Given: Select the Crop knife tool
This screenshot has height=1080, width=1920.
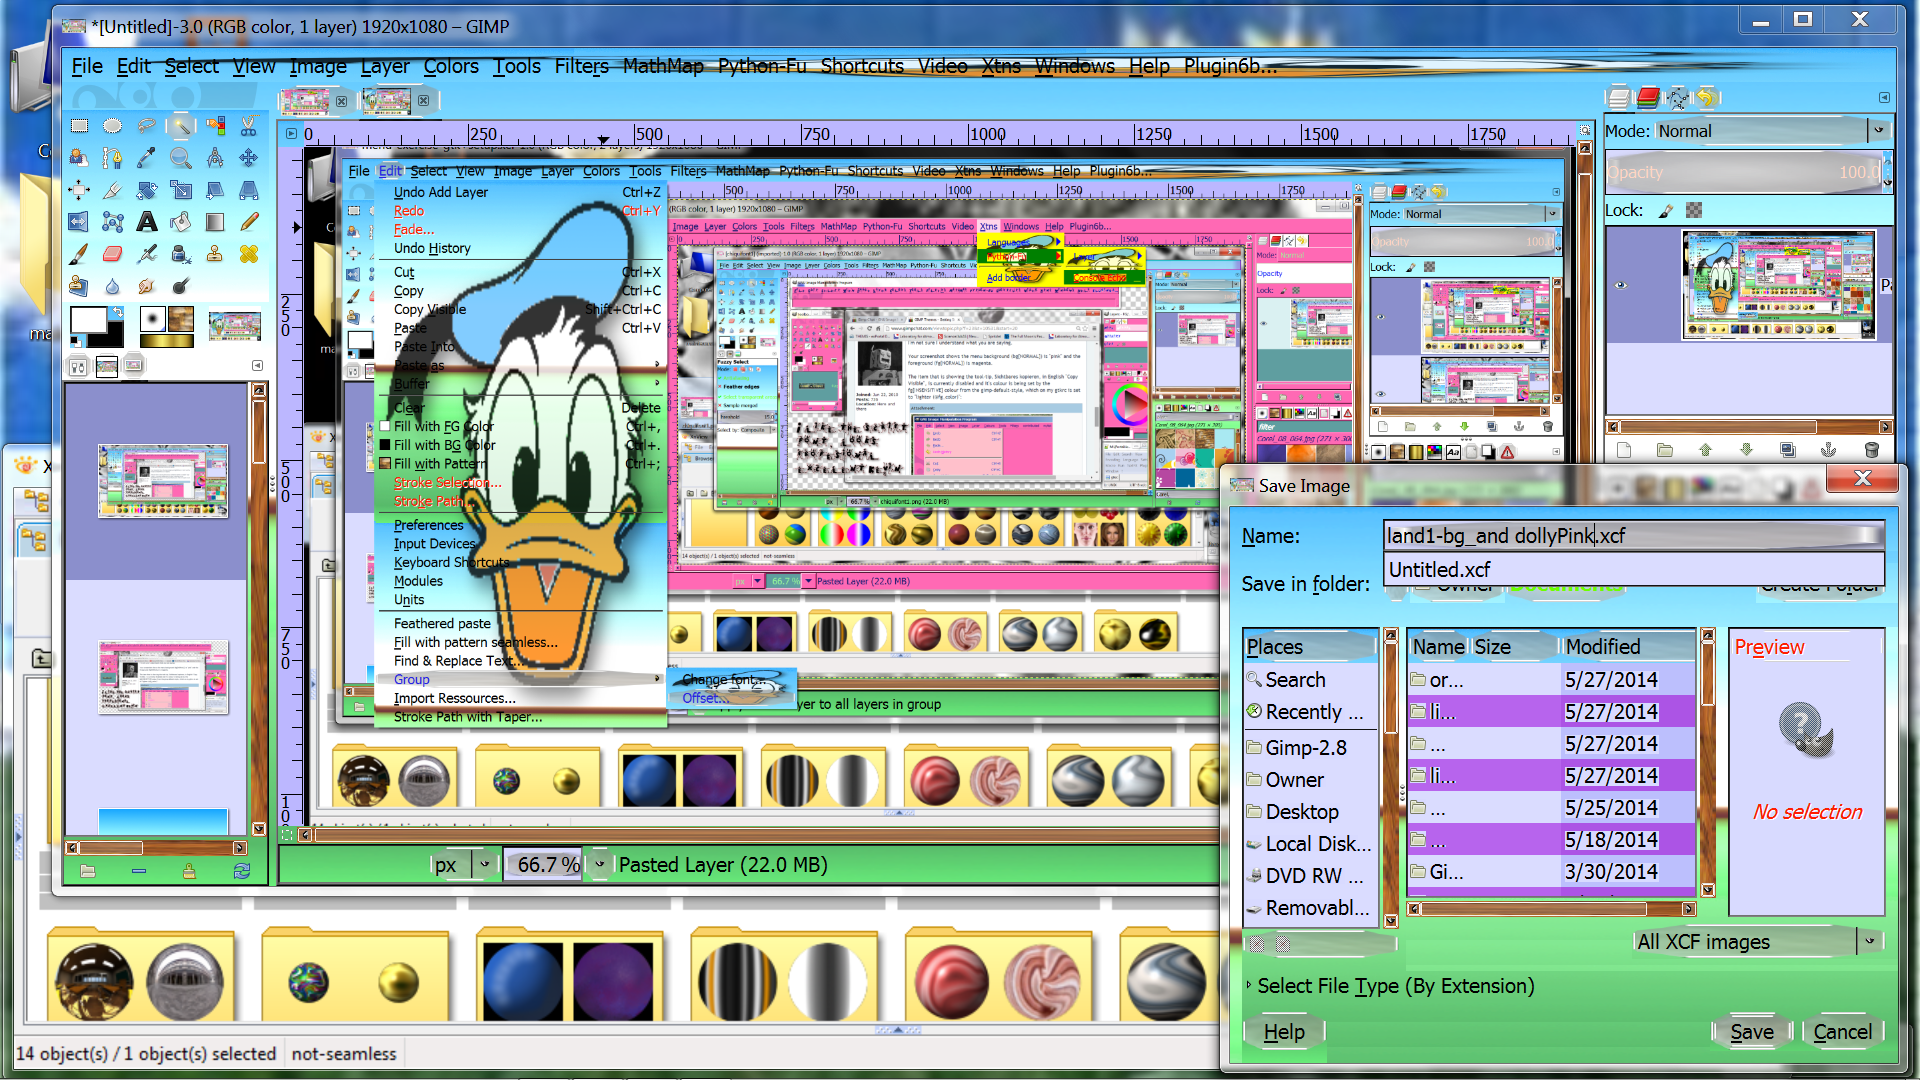Looking at the screenshot, I should [x=113, y=190].
